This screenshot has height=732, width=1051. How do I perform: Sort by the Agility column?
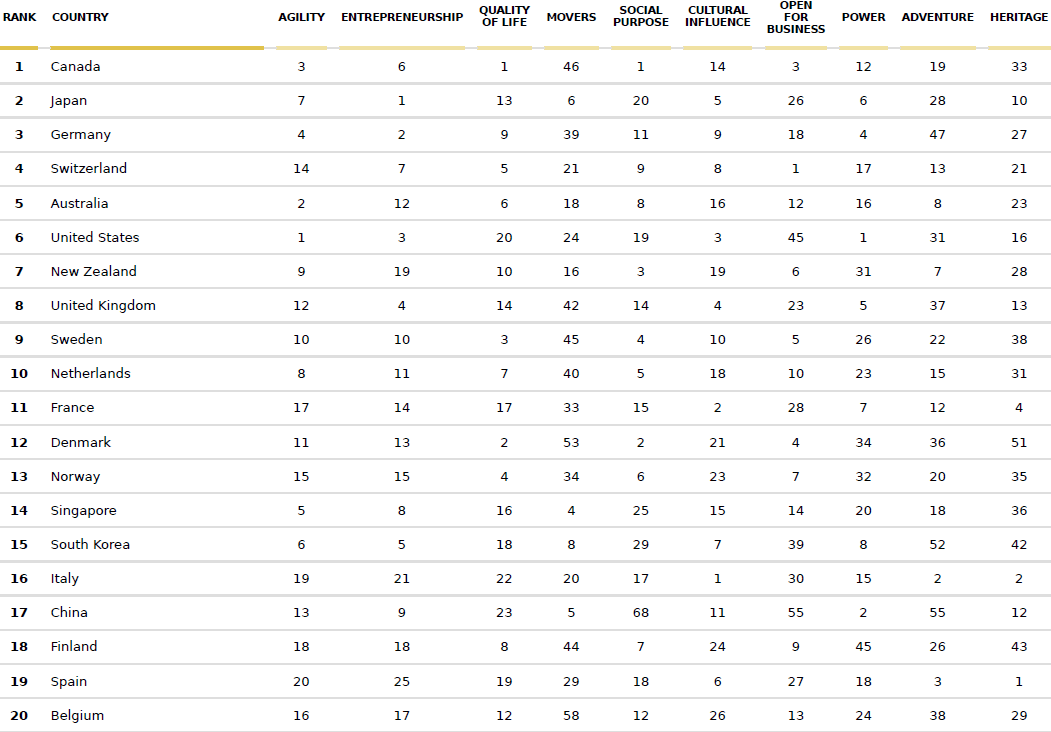[x=301, y=17]
